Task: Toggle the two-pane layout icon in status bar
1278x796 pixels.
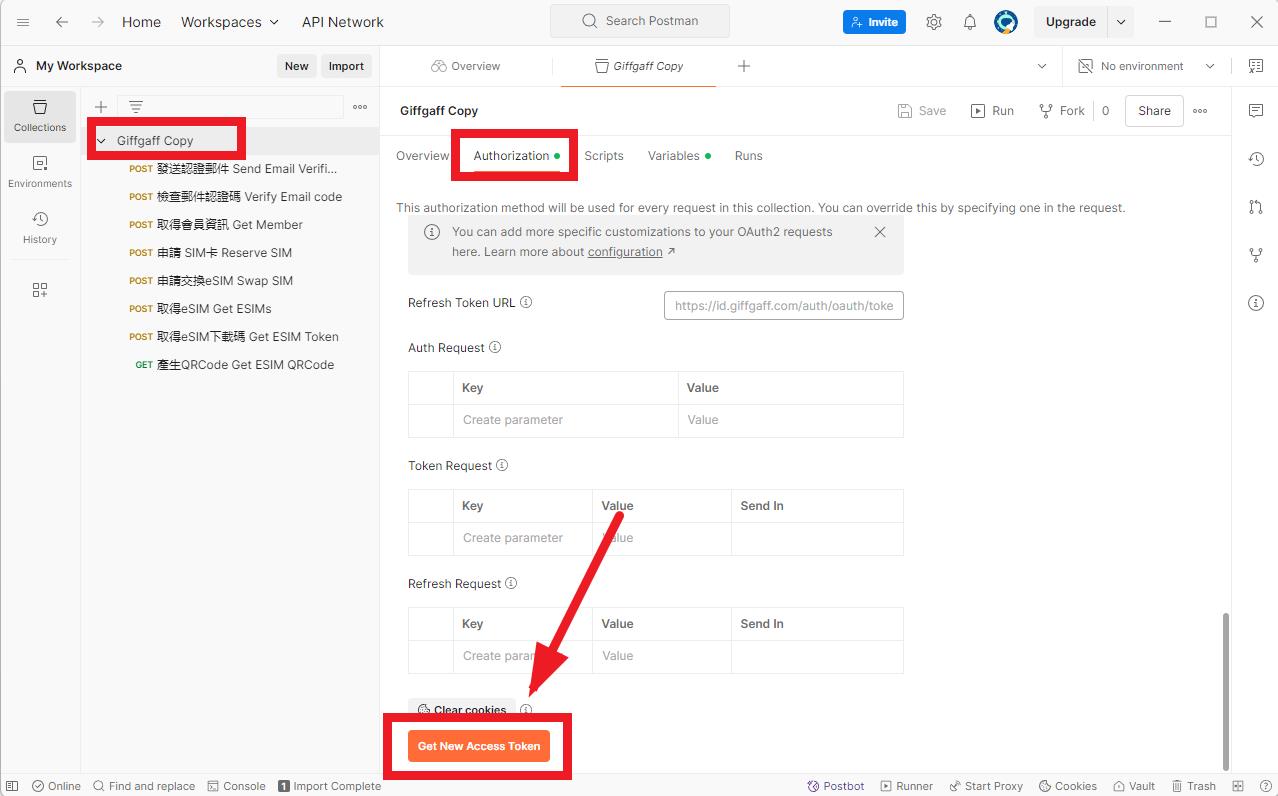Action: click(x=1238, y=786)
